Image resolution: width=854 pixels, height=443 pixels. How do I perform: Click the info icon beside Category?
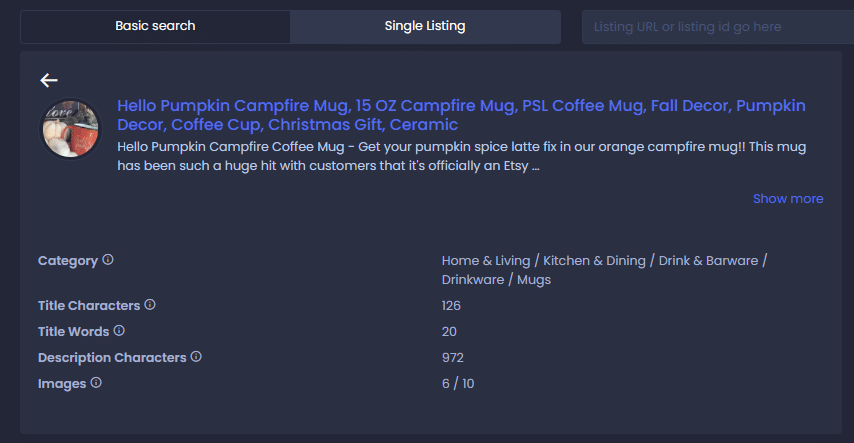tap(108, 259)
